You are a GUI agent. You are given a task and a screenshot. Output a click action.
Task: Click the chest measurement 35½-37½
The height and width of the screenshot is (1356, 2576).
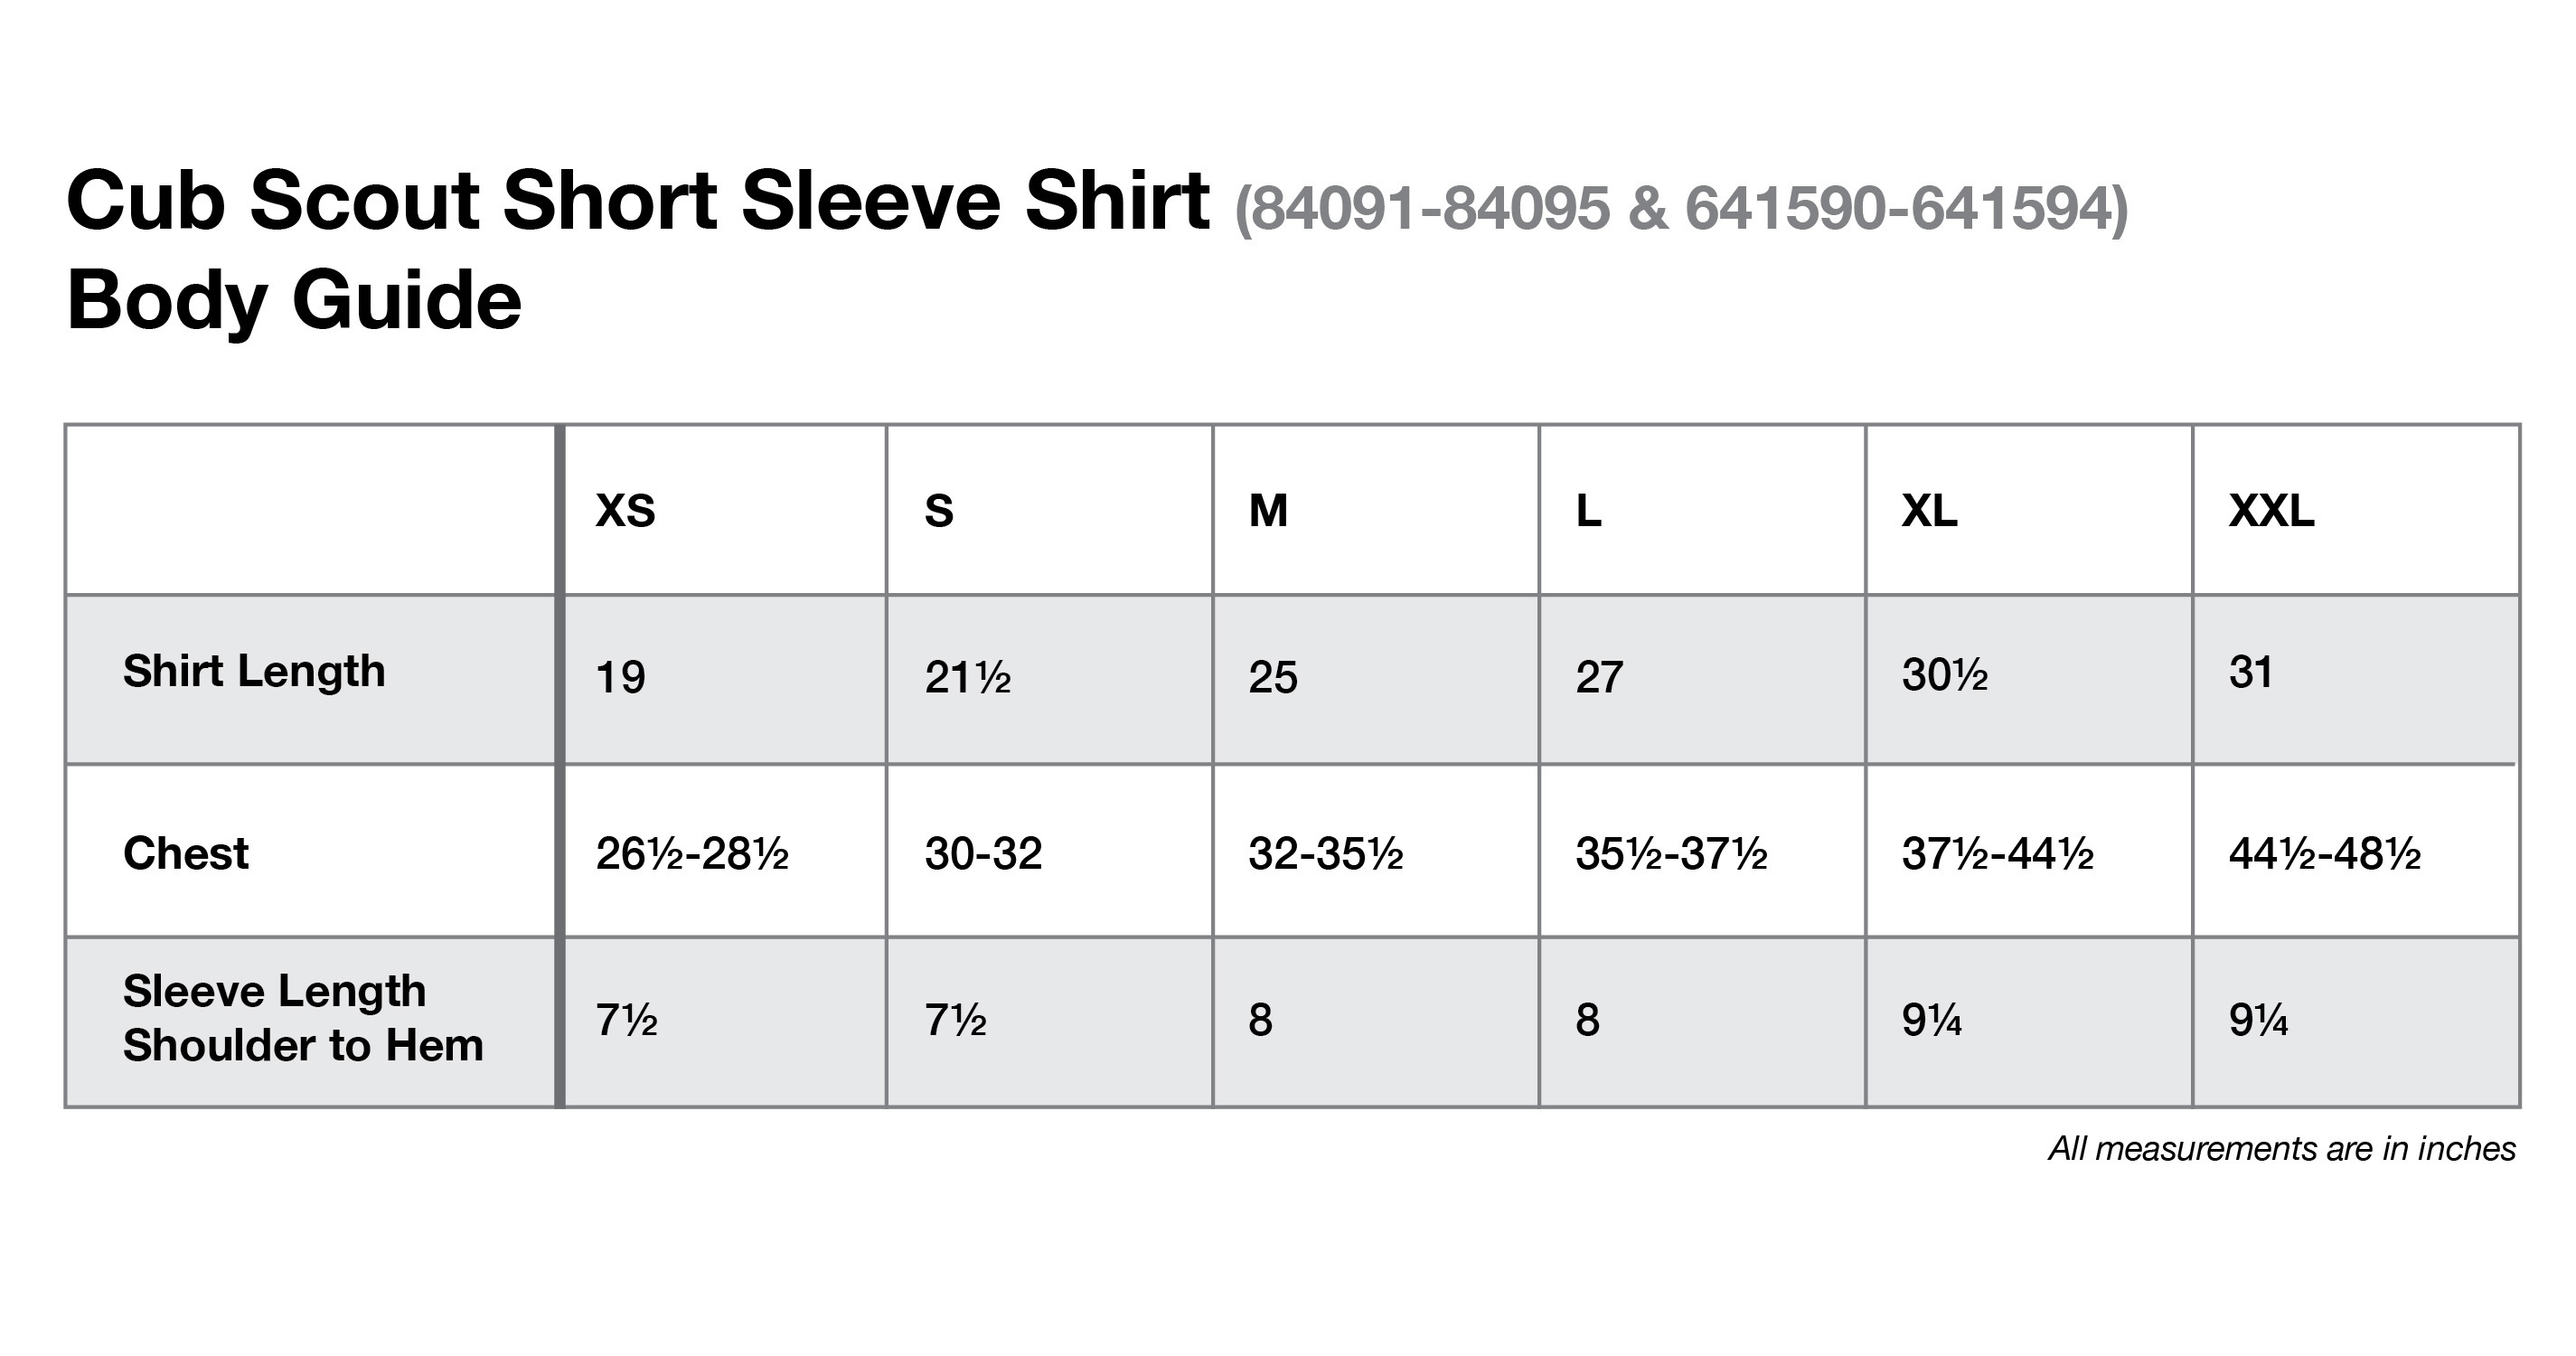(x=1672, y=853)
